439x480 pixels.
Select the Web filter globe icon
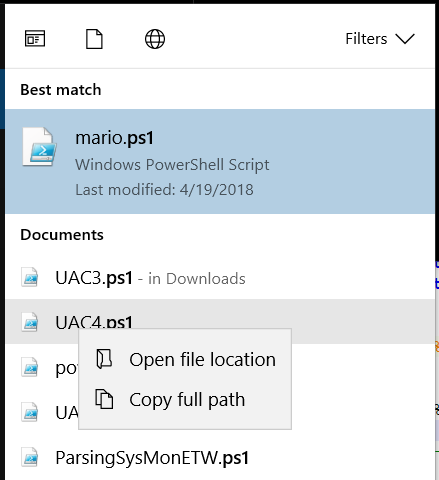155,39
